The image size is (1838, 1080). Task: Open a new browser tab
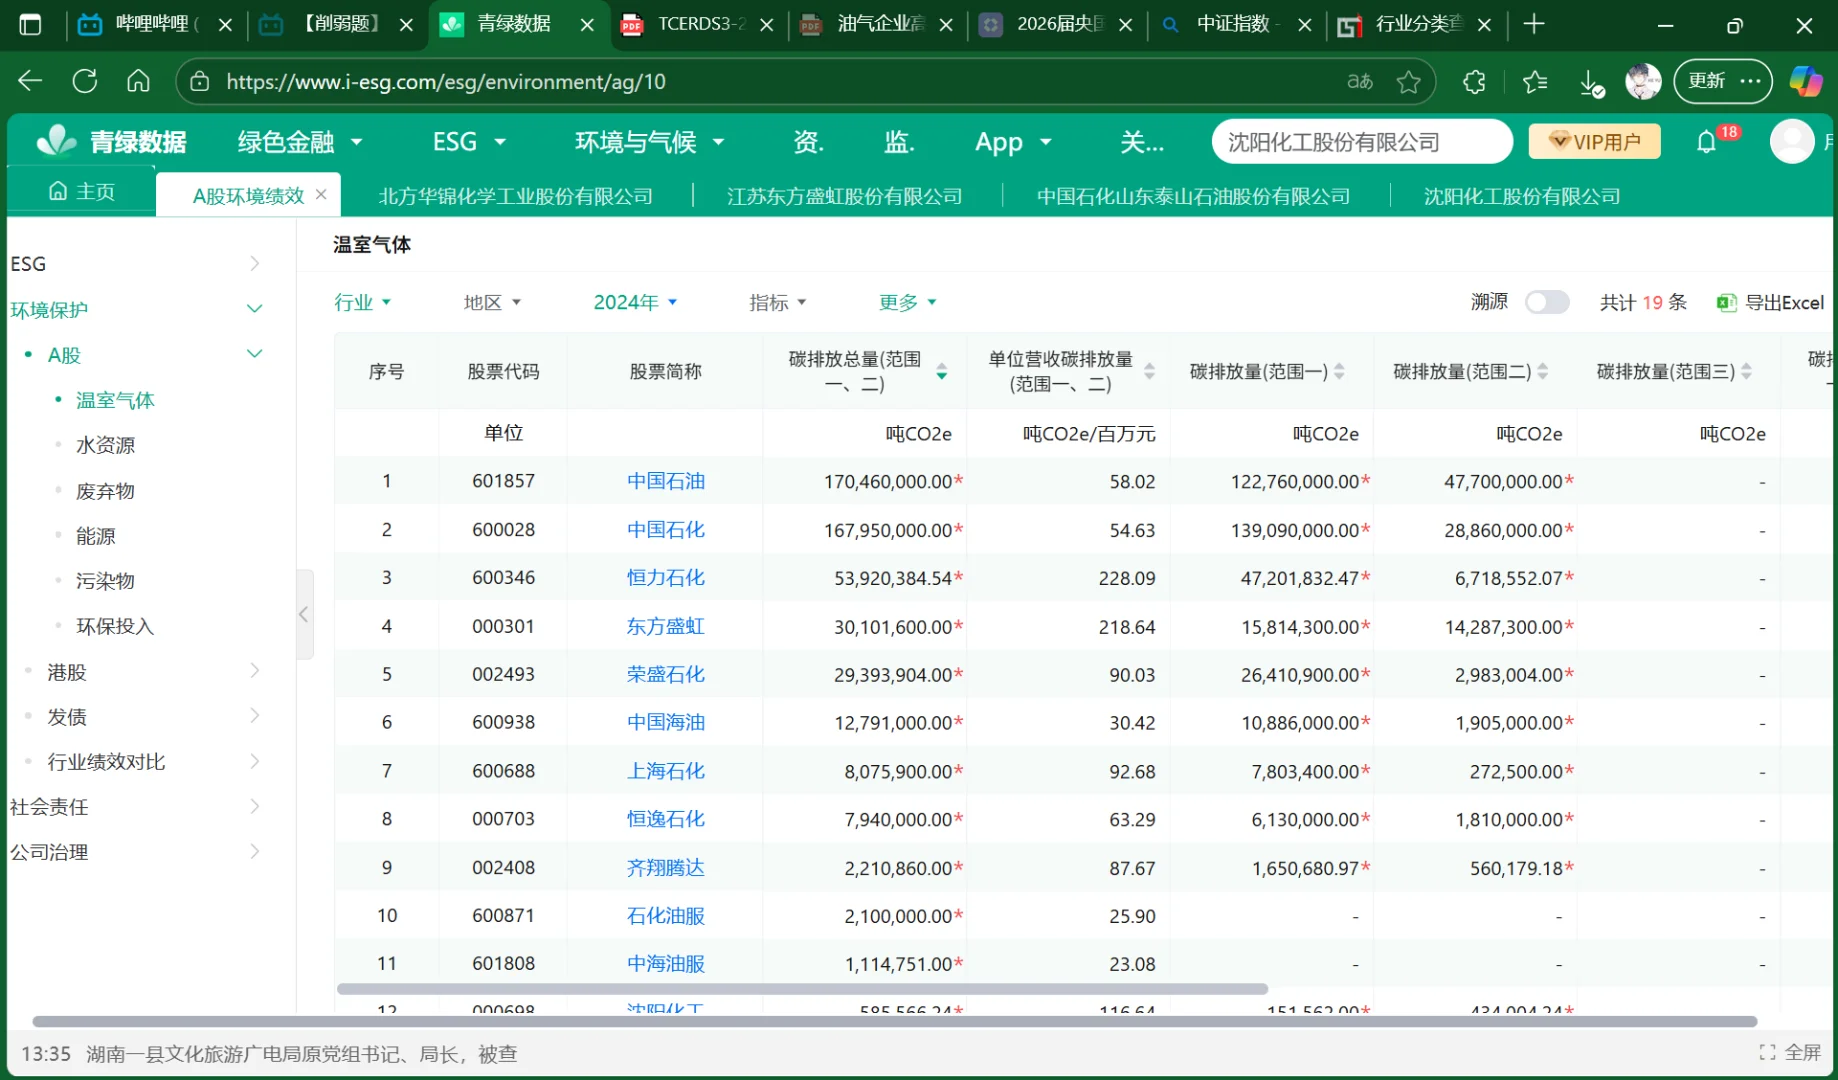click(x=1534, y=24)
